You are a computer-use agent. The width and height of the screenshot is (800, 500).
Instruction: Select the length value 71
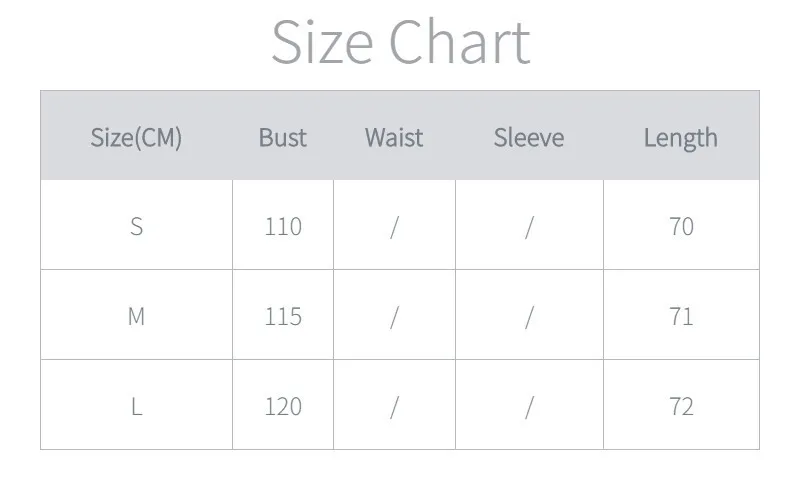point(681,316)
